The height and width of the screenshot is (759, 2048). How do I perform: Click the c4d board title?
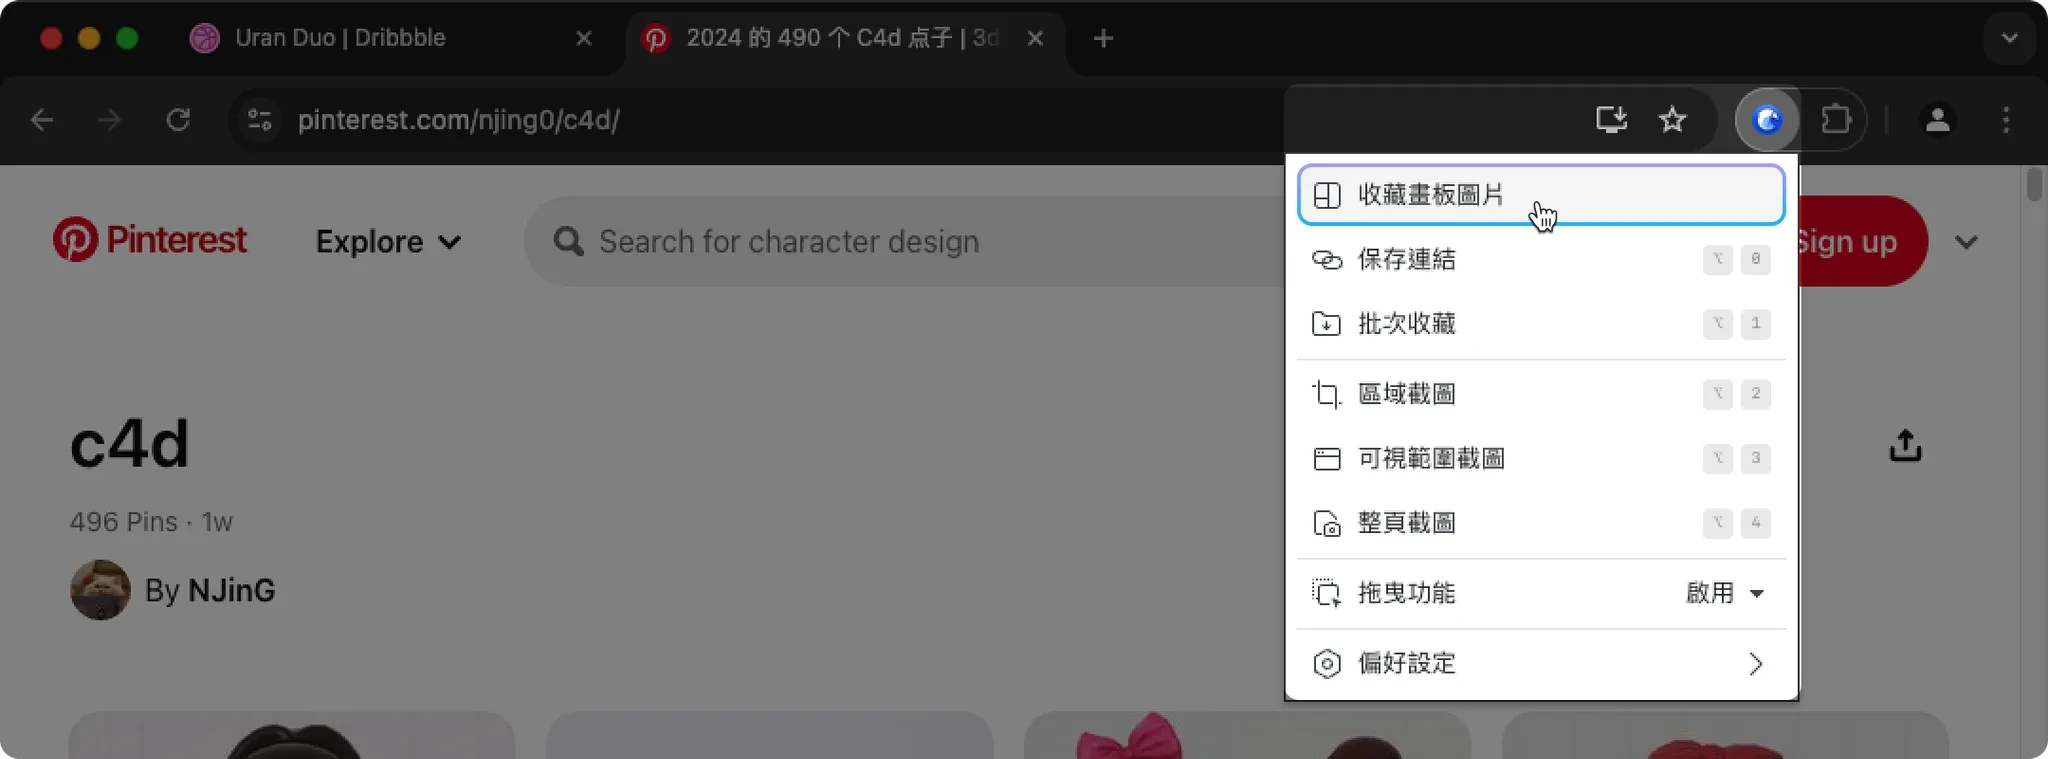click(x=129, y=445)
